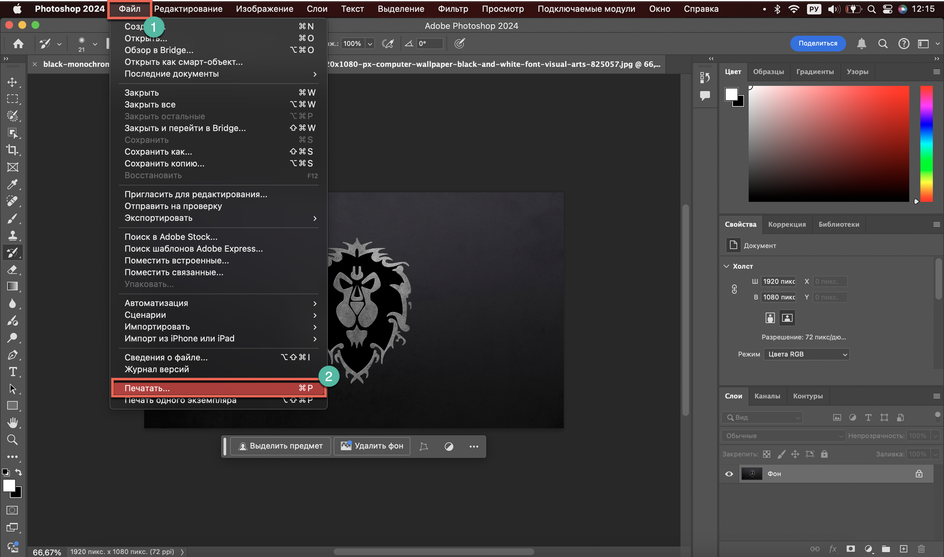The width and height of the screenshot is (944, 557).
Task: Open the help question mark icon
Action: tap(904, 43)
